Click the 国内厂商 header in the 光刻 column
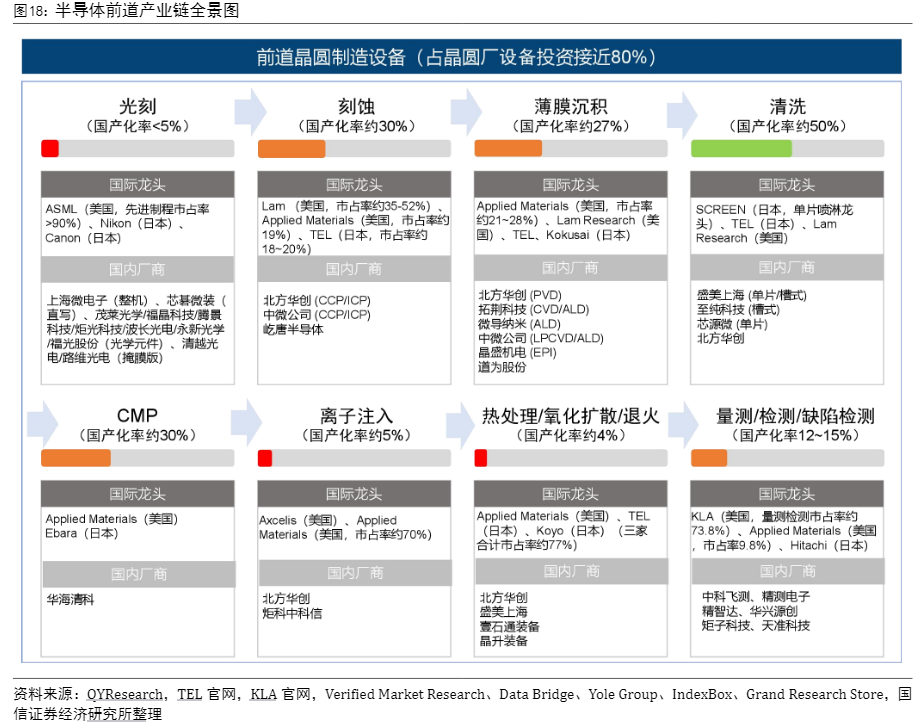922x728 pixels. 138,269
